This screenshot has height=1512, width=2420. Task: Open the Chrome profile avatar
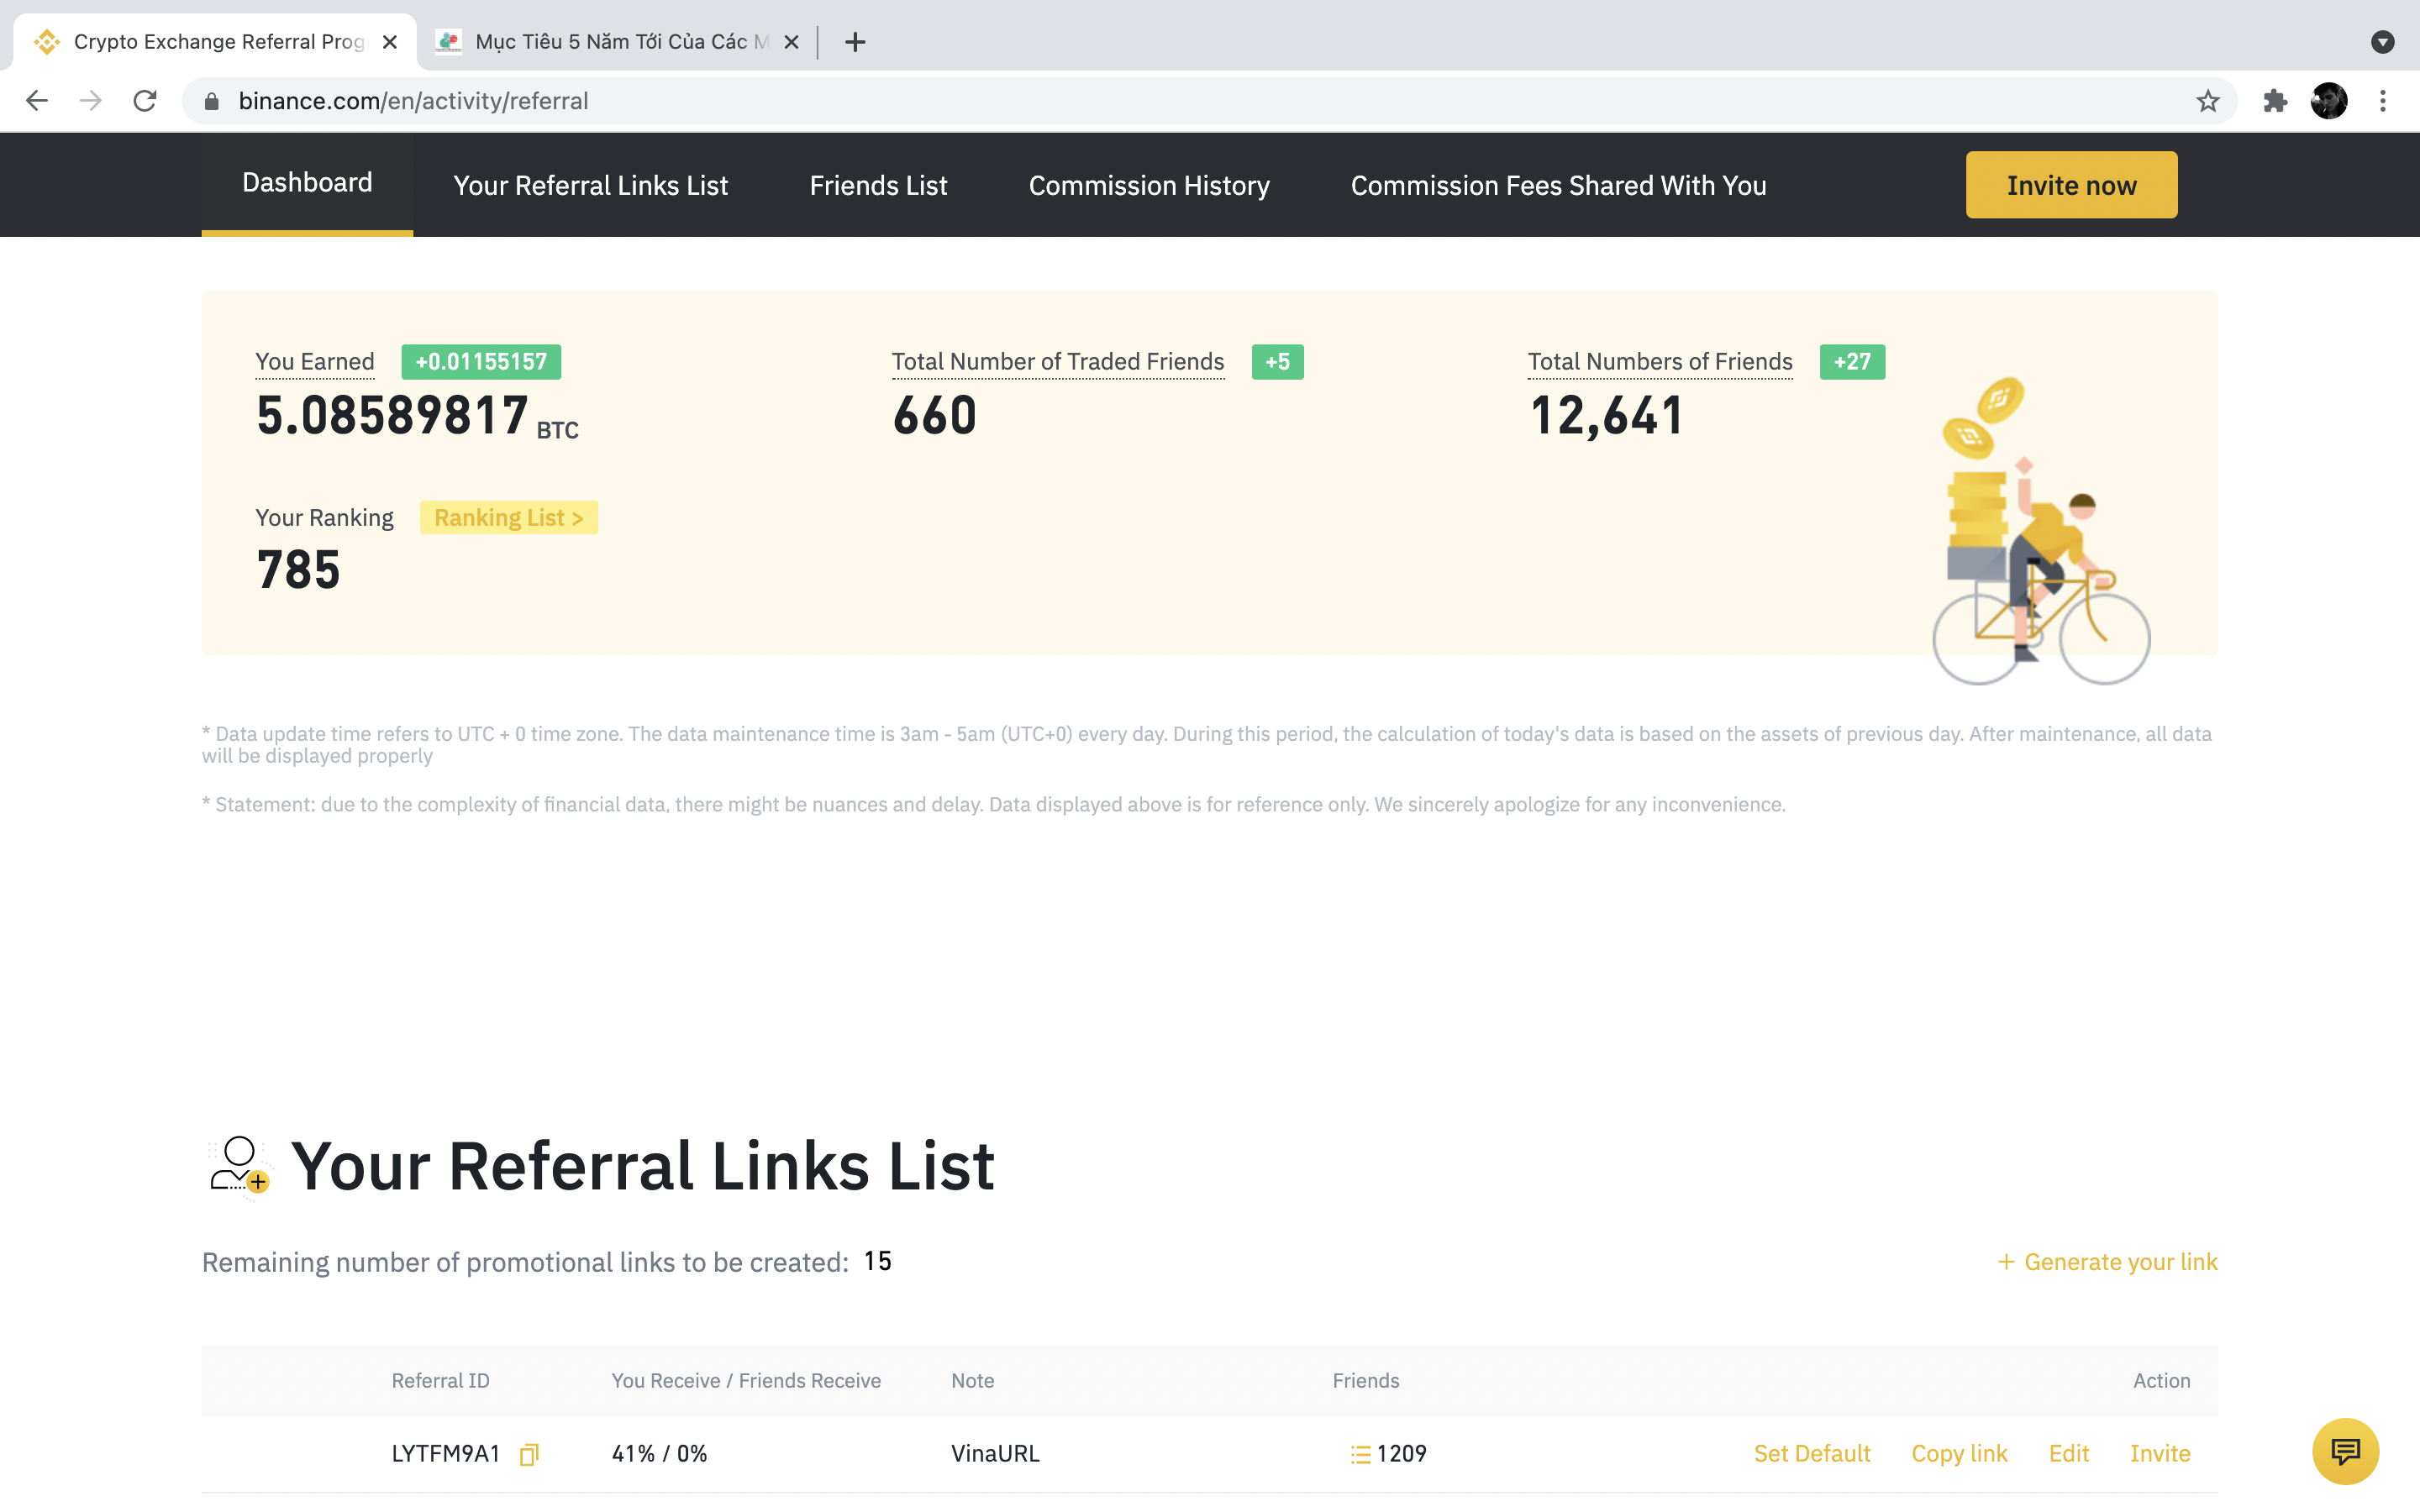click(x=2329, y=101)
